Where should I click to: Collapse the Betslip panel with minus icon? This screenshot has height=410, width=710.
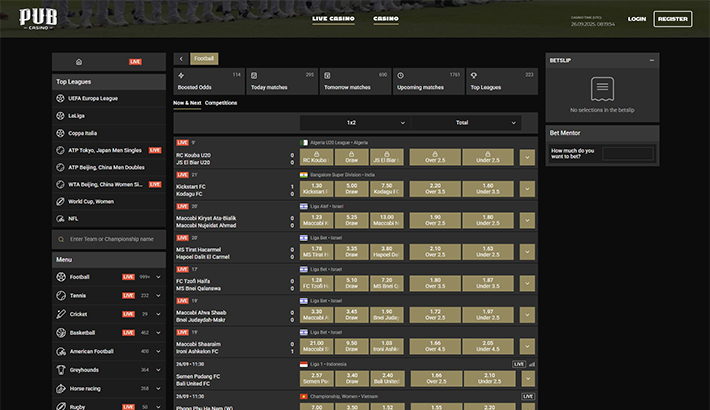(x=651, y=60)
